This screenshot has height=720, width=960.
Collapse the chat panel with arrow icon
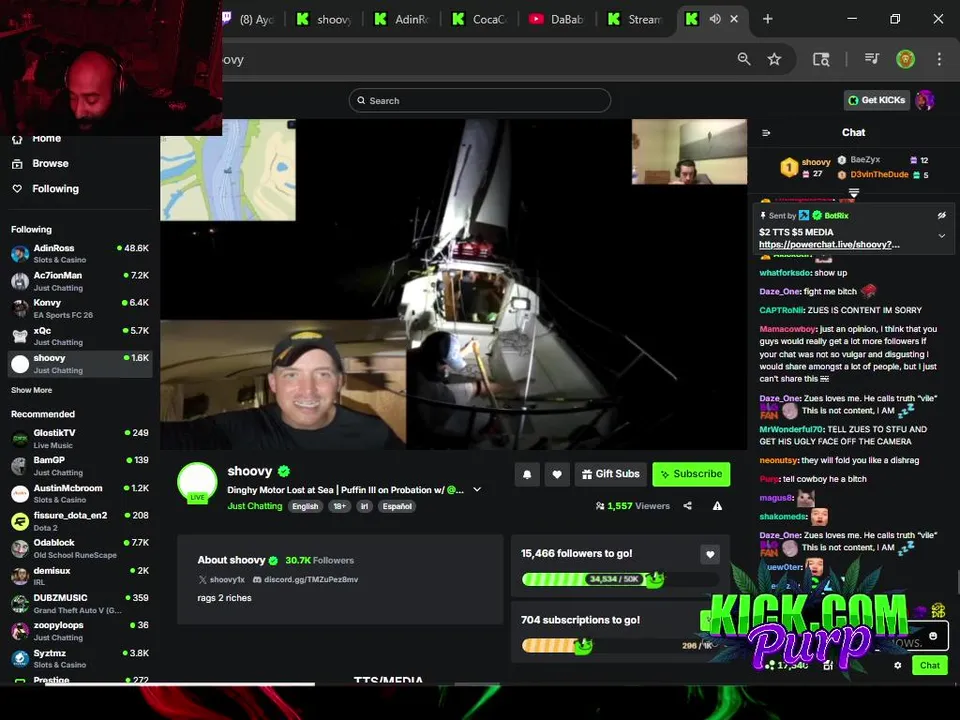coord(766,133)
